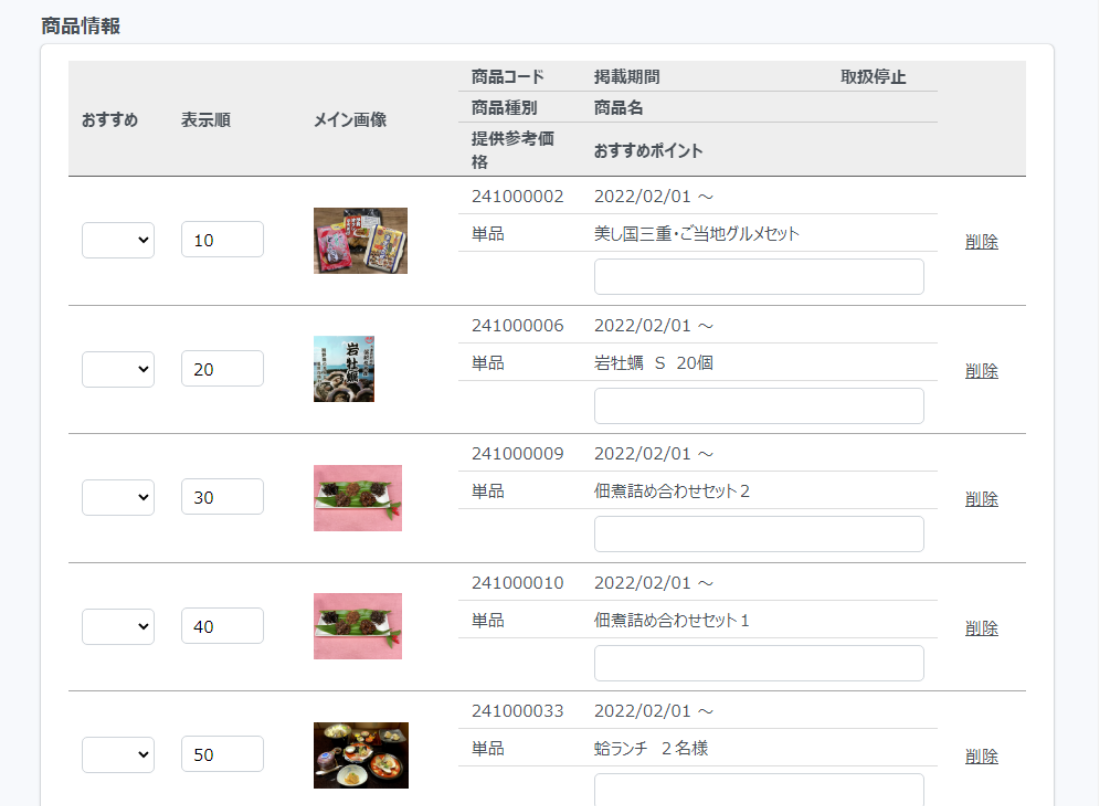Click the display order field showing 10
This screenshot has height=806, width=1100.
[x=222, y=240]
